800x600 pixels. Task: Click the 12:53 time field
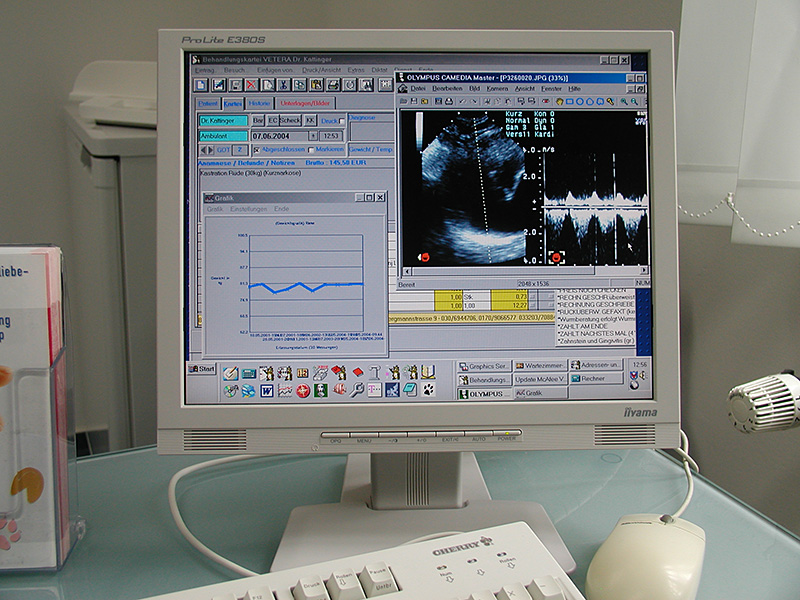(x=331, y=136)
